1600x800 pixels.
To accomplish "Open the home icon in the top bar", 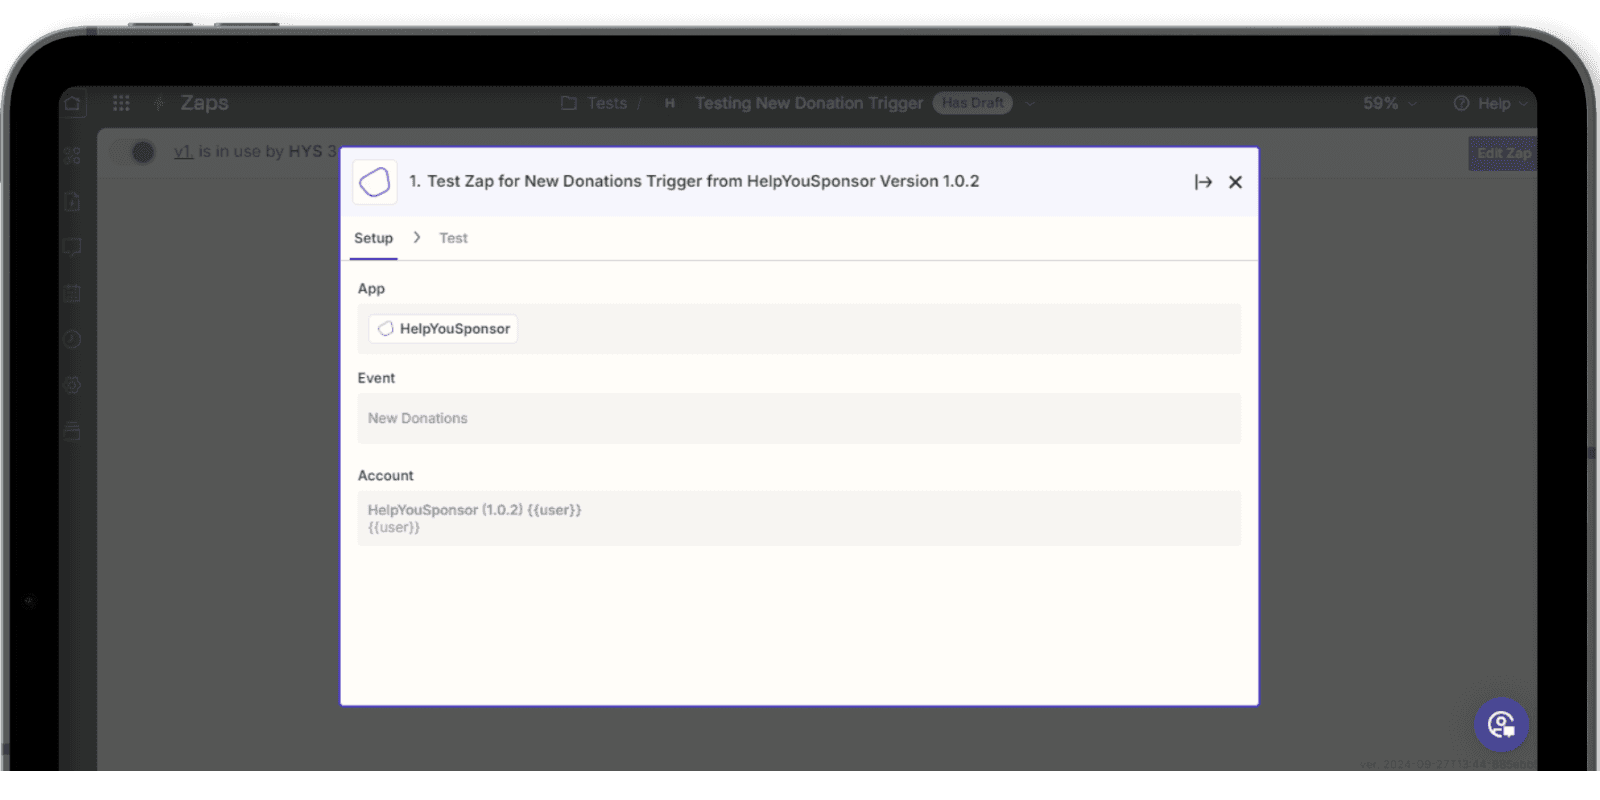I will coord(73,103).
